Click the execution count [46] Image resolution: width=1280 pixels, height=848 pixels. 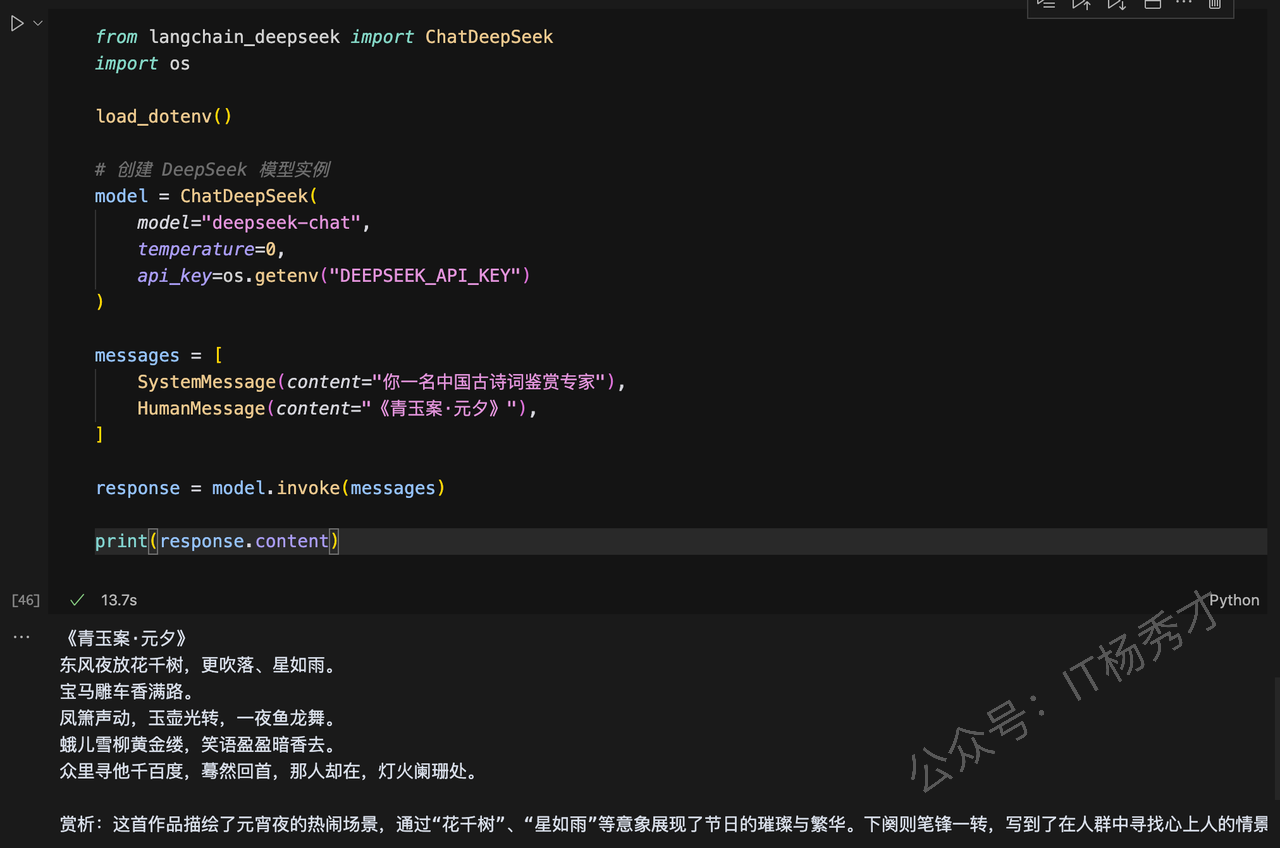click(26, 600)
